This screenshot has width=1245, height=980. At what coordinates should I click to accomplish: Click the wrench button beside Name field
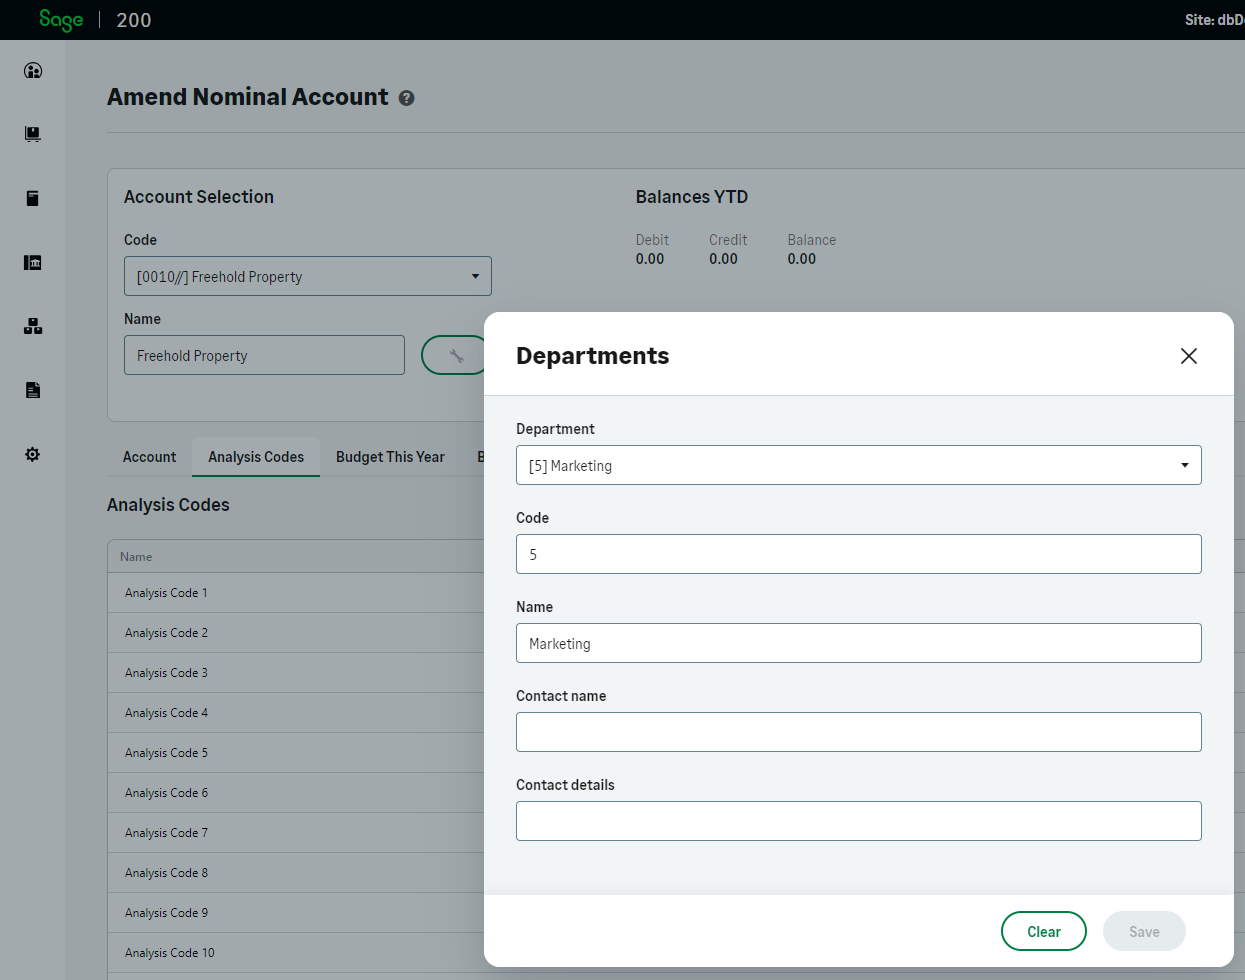[453, 355]
